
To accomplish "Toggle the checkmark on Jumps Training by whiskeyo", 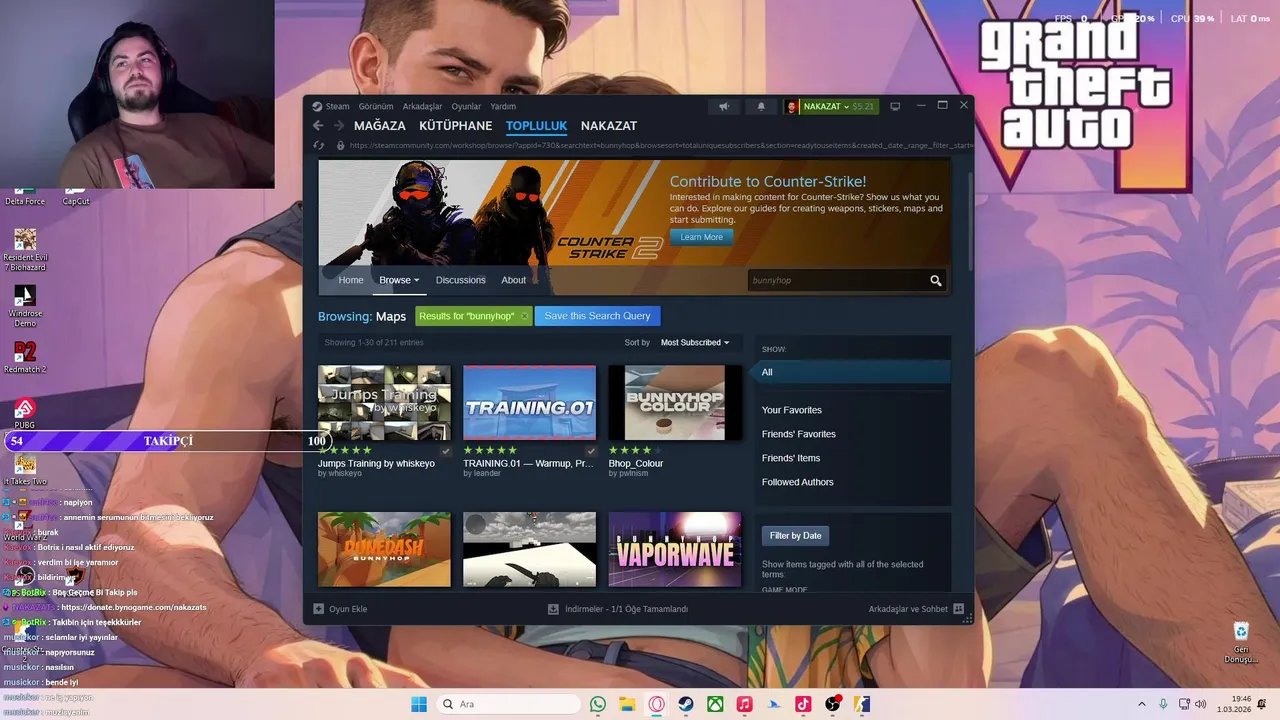I will (446, 451).
